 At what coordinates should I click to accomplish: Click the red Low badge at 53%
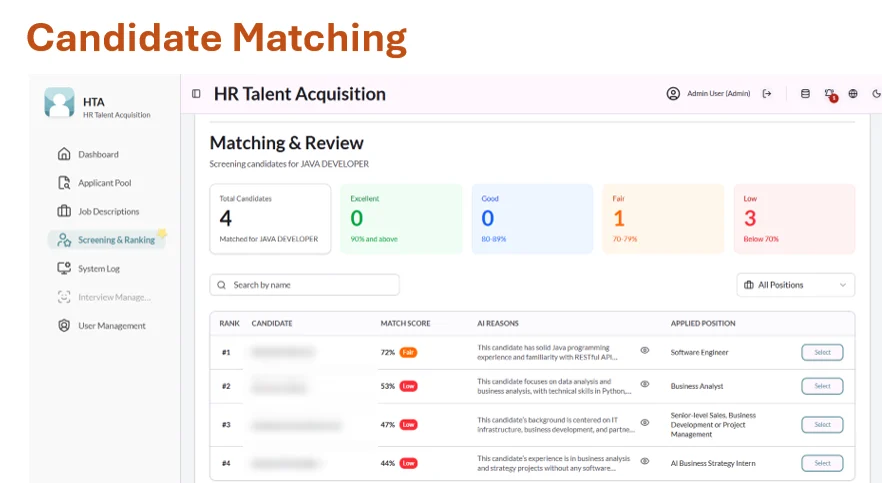point(408,386)
